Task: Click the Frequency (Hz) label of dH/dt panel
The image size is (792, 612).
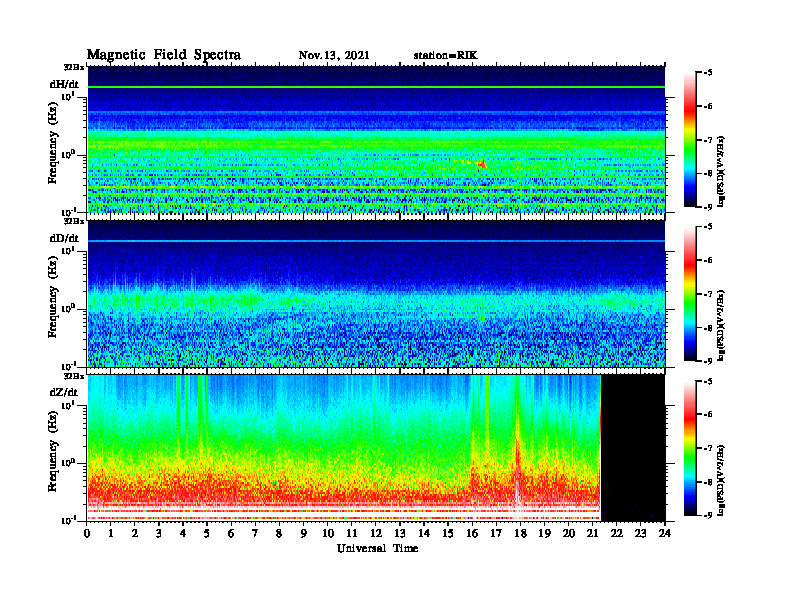Action: (53, 142)
